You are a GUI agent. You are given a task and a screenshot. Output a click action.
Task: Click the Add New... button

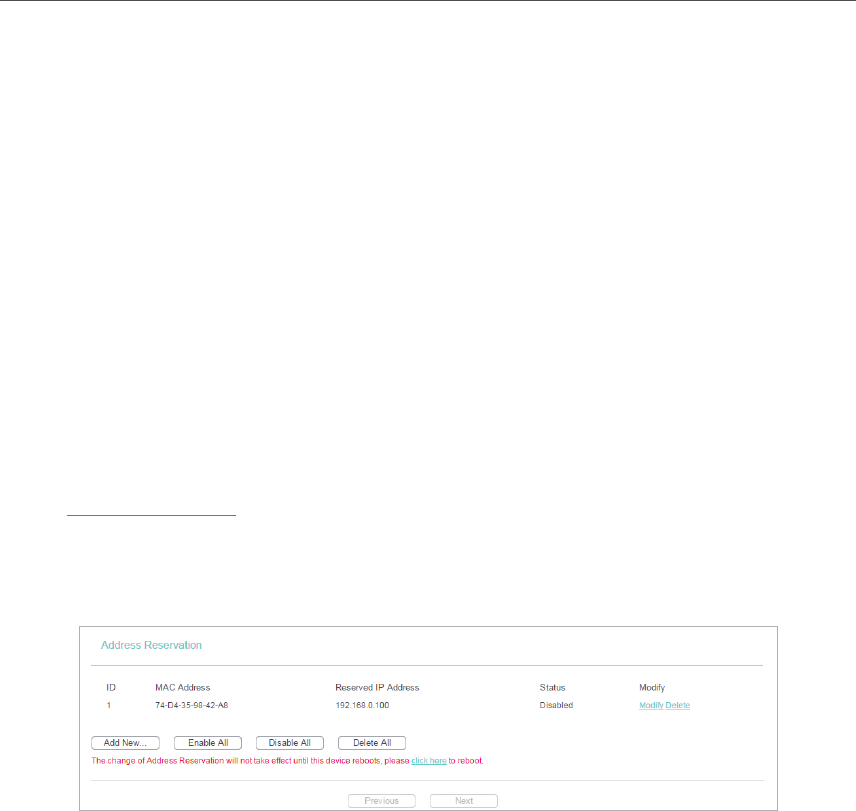(x=125, y=743)
